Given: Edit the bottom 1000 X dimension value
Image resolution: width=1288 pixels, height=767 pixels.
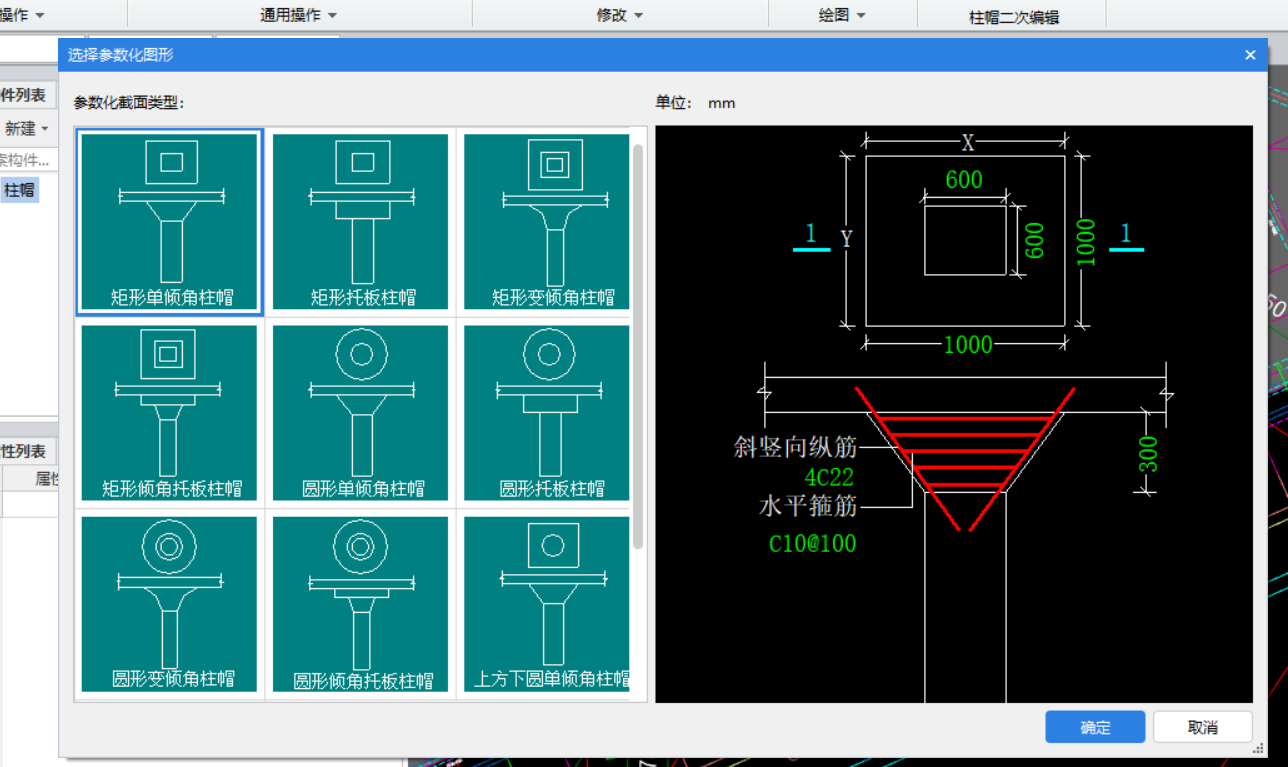Looking at the screenshot, I should pos(968,345).
